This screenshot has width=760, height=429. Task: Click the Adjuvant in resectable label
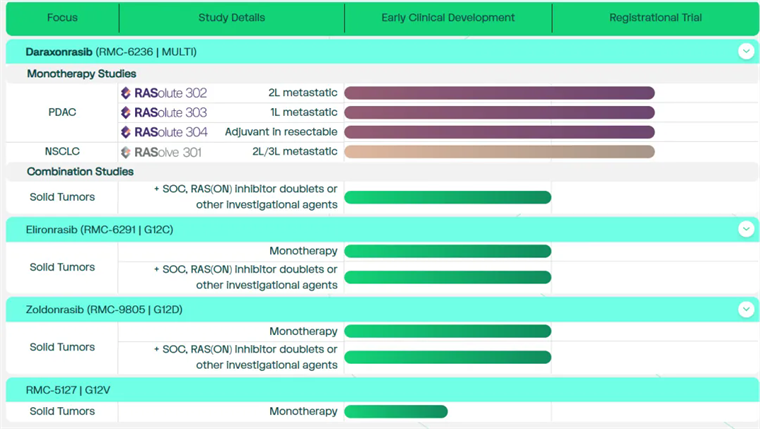pyautogui.click(x=281, y=132)
